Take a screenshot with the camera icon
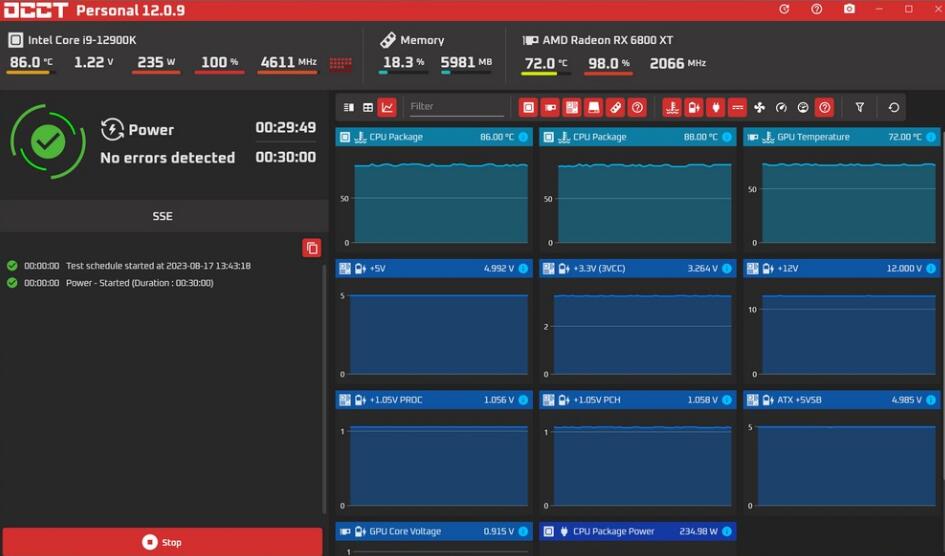The width and height of the screenshot is (945, 556). click(849, 9)
